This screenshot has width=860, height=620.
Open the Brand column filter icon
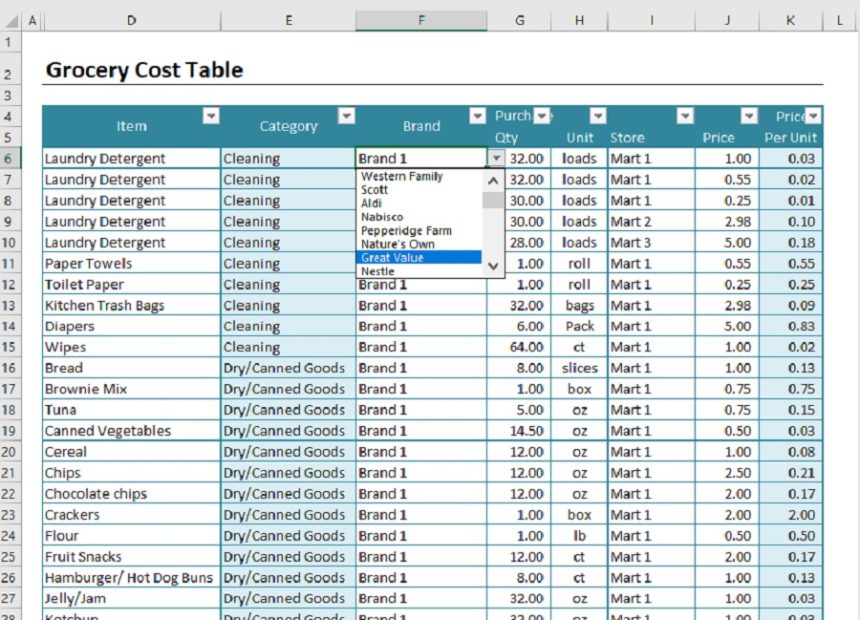tap(477, 116)
